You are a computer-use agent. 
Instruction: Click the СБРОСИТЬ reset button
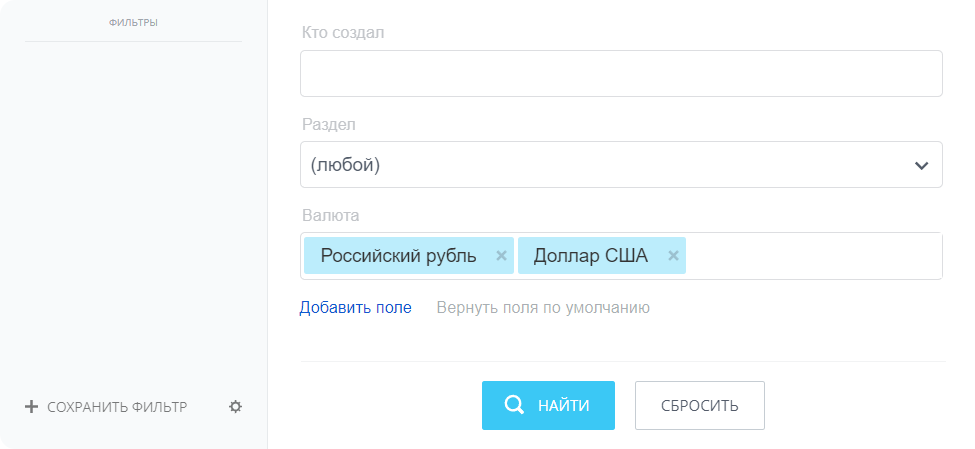click(700, 405)
